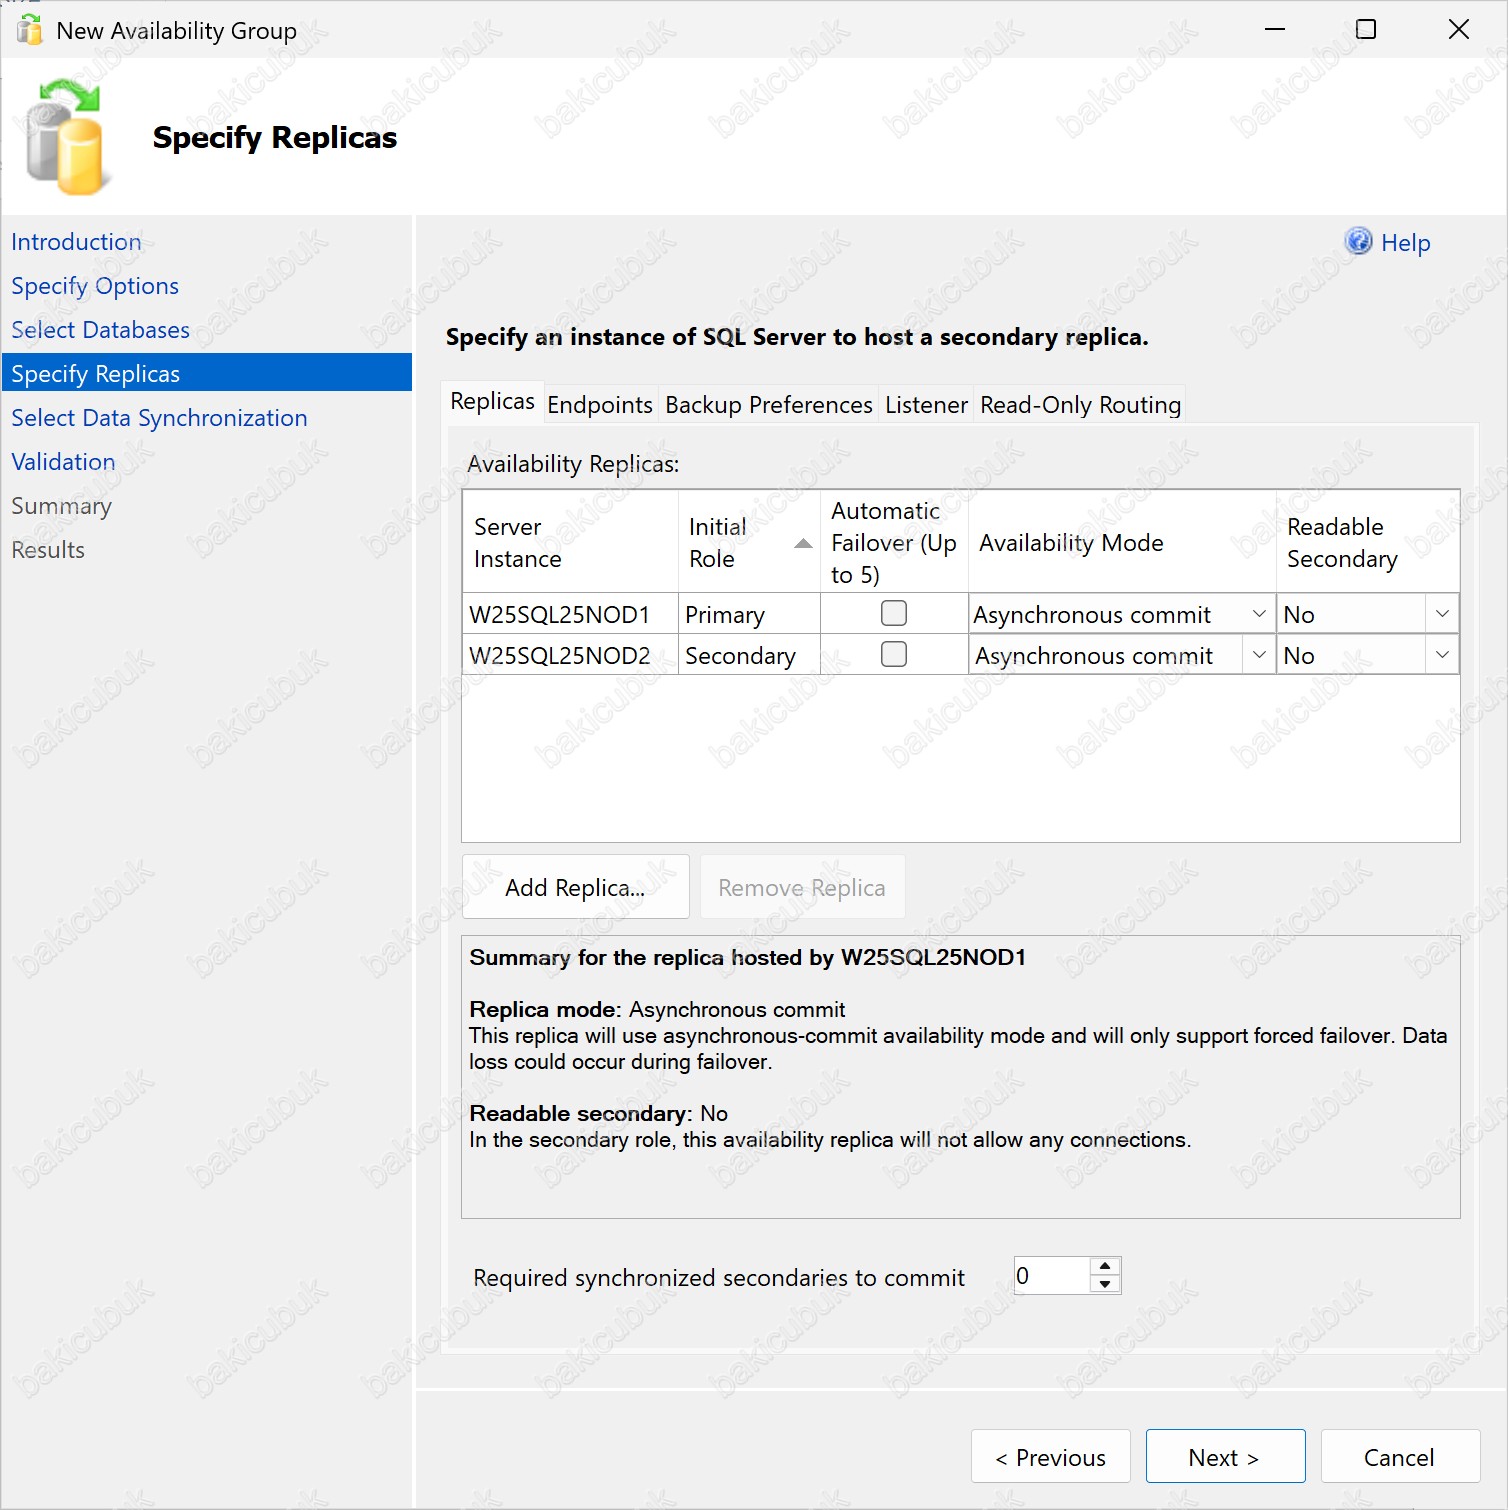
Task: Decrement required synchronized secondaries value
Action: [x=1105, y=1285]
